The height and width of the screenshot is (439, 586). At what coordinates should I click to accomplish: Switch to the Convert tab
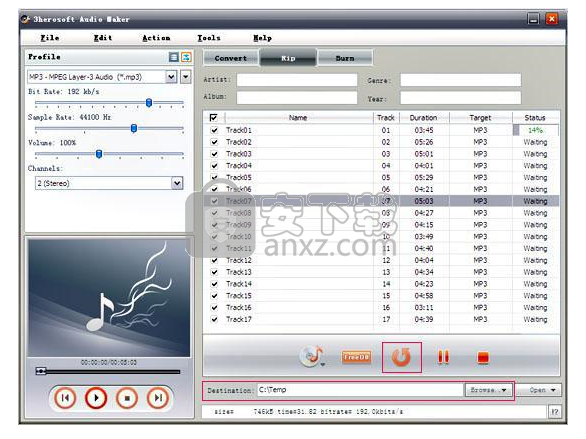231,58
